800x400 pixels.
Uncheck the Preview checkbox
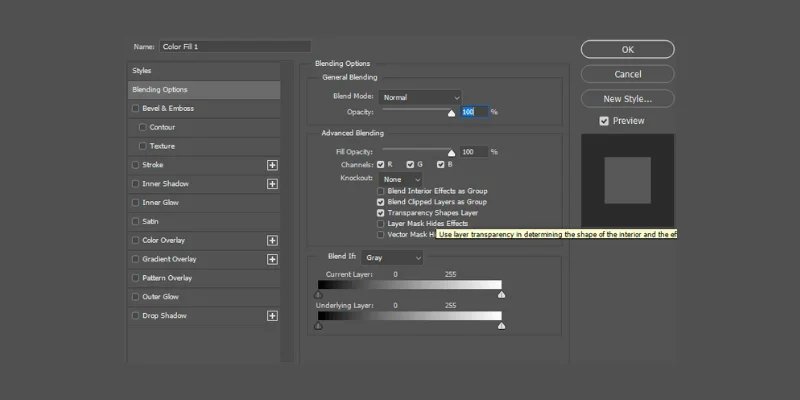tap(604, 121)
